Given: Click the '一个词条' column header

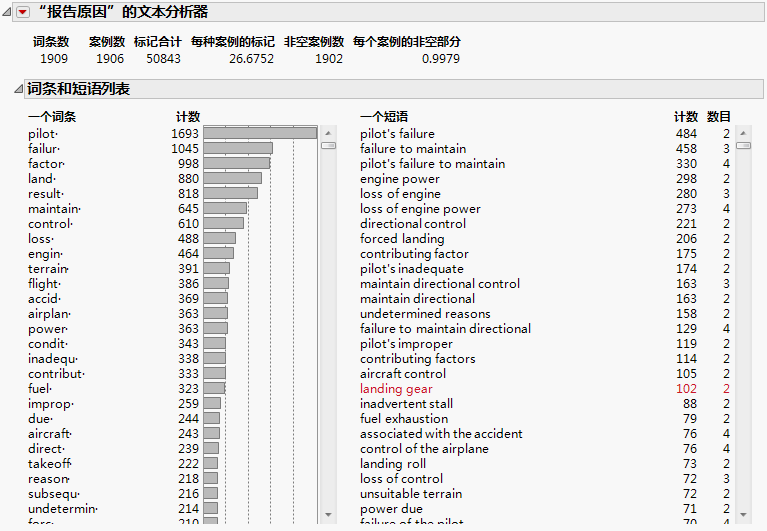Looking at the screenshot, I should point(52,117).
